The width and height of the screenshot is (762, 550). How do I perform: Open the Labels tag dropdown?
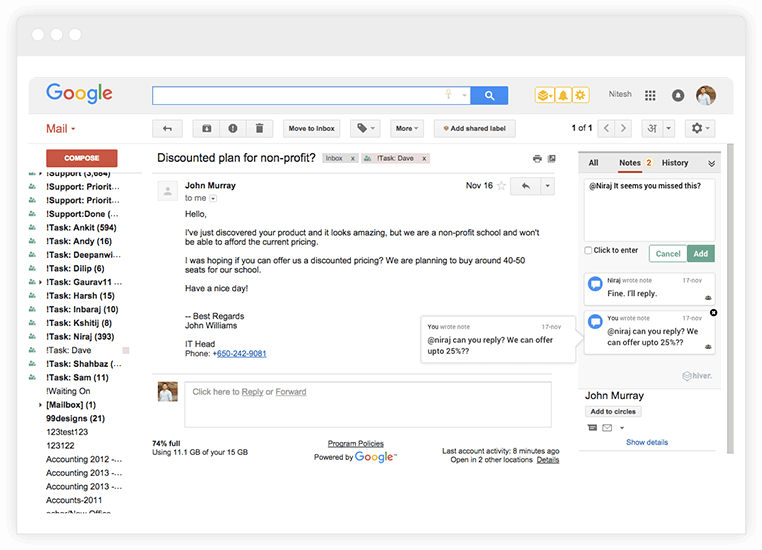pyautogui.click(x=365, y=128)
